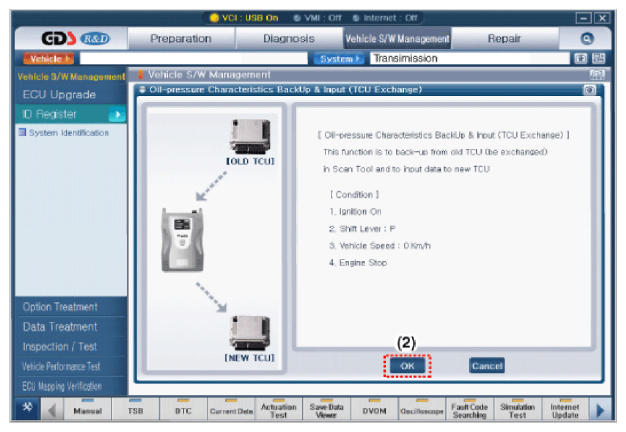Open Manual from the bottom toolbar
The width and height of the screenshot is (626, 432).
point(87,410)
